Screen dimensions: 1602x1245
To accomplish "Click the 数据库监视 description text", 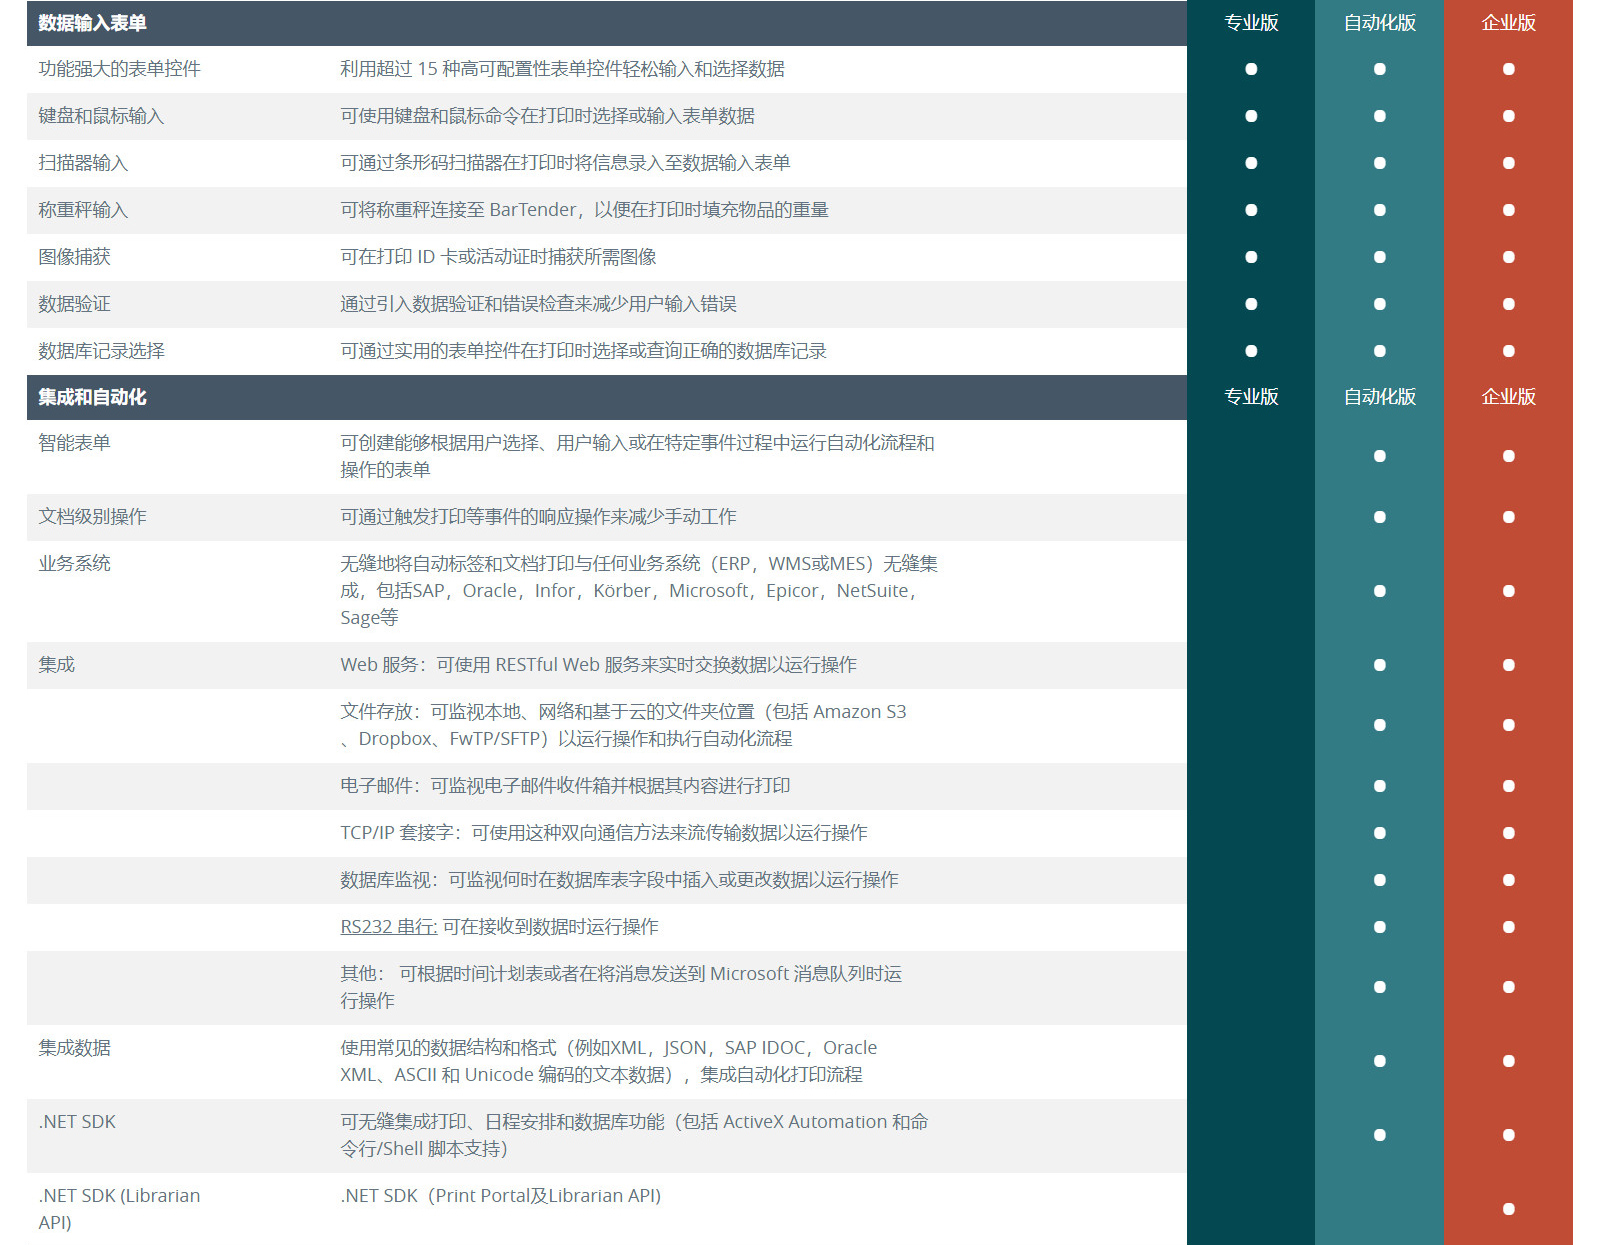I will (619, 880).
